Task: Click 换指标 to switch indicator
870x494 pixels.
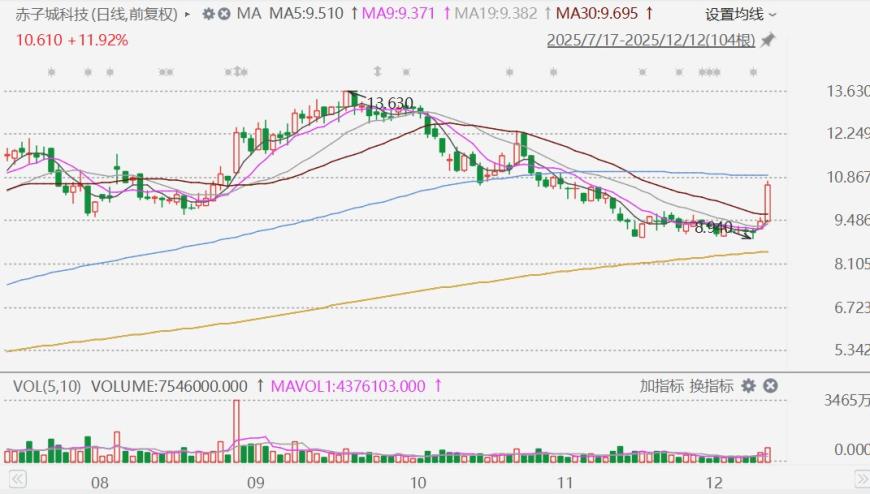Action: pyautogui.click(x=711, y=386)
